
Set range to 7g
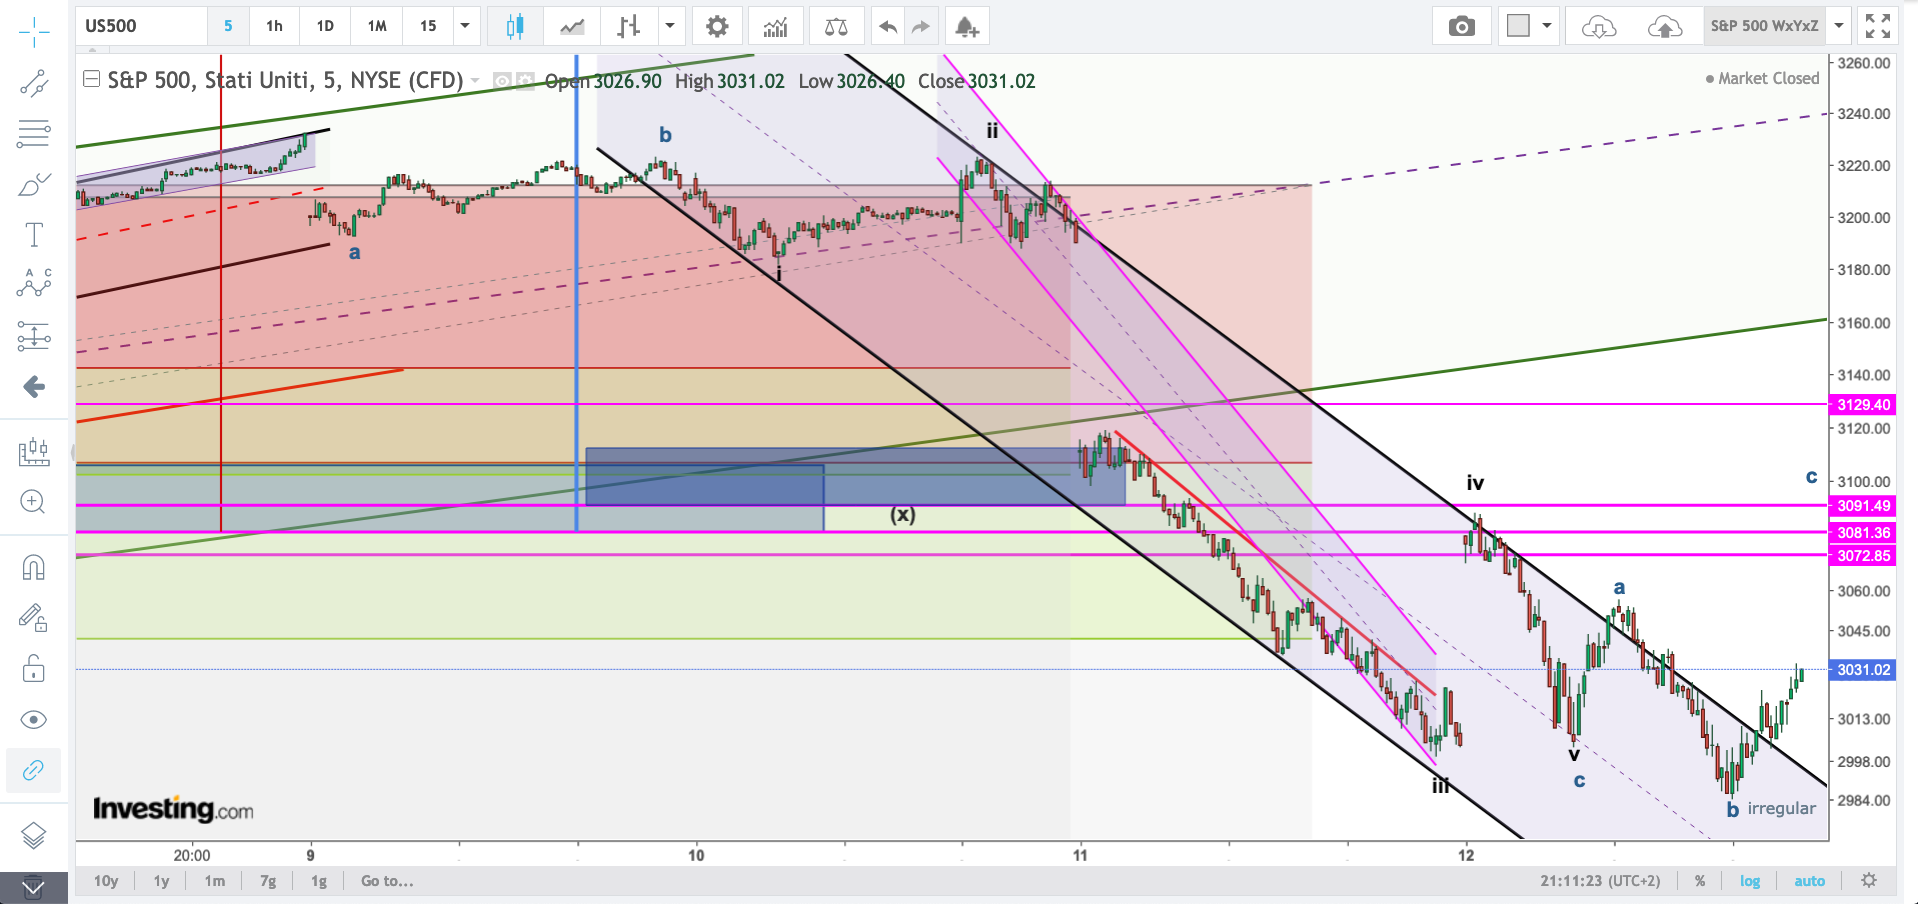coord(268,881)
